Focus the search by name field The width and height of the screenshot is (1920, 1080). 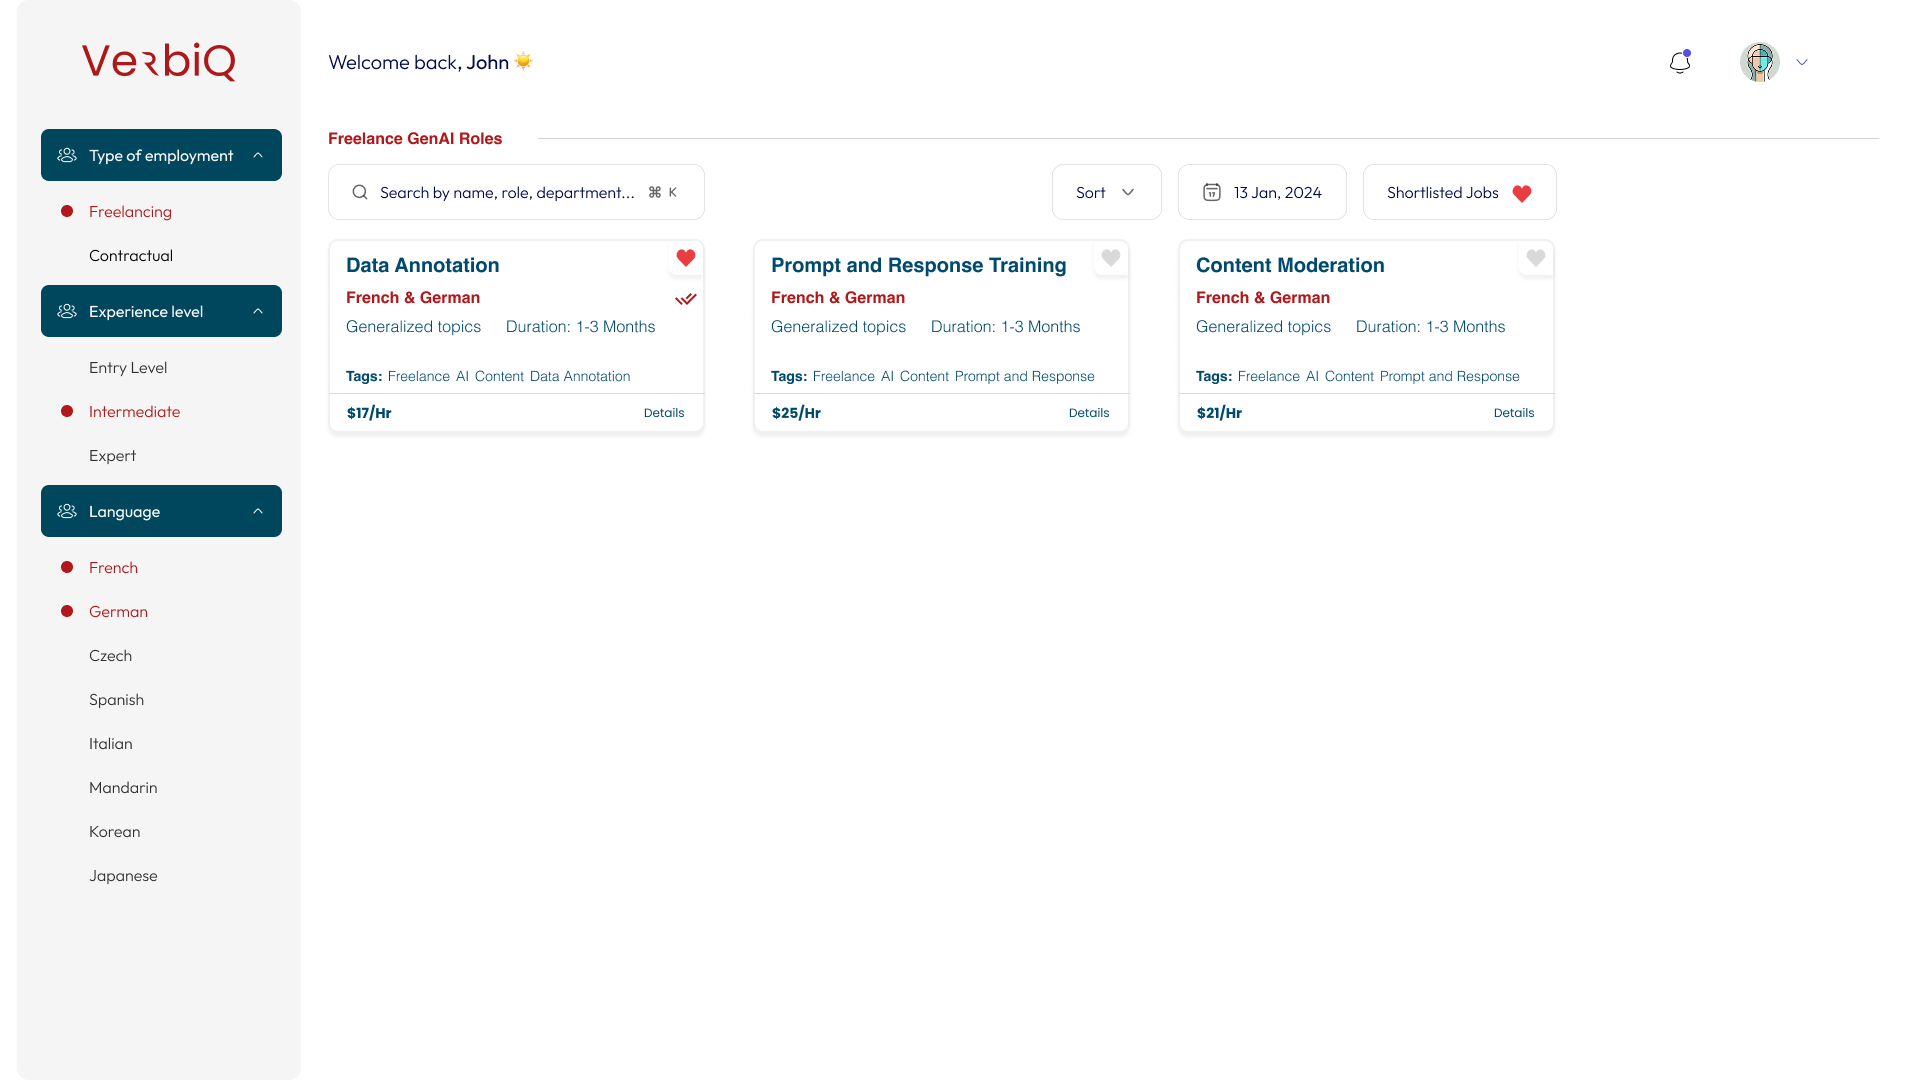click(x=507, y=192)
